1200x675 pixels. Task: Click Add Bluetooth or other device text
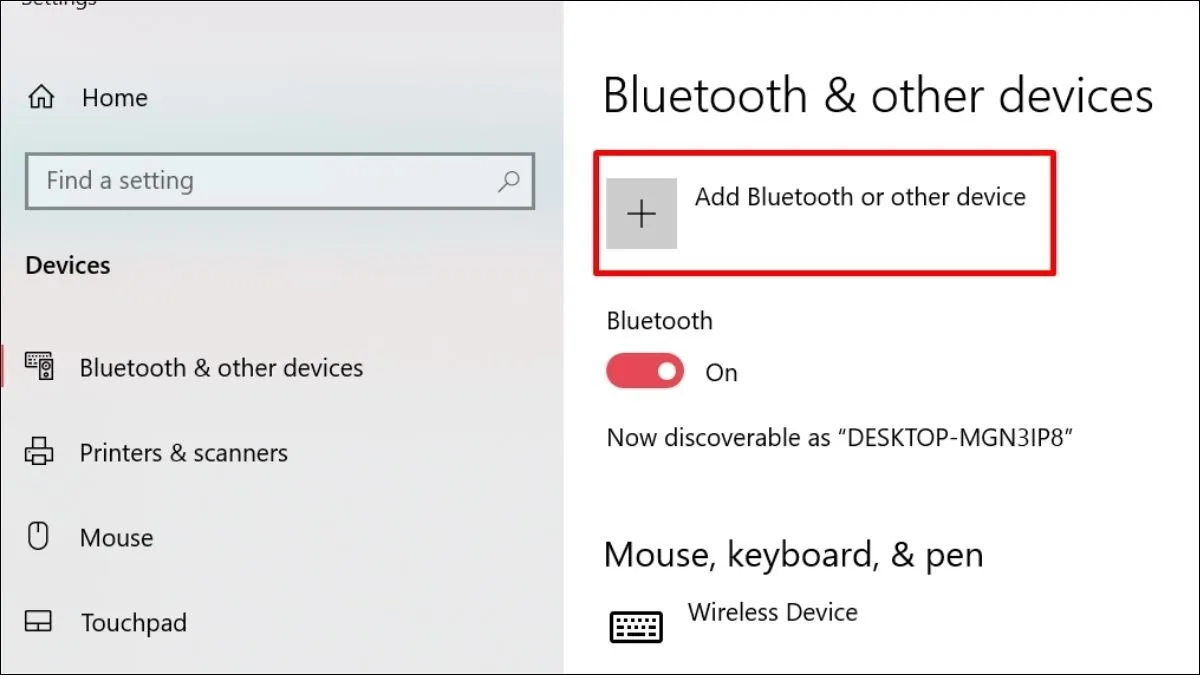tap(860, 197)
